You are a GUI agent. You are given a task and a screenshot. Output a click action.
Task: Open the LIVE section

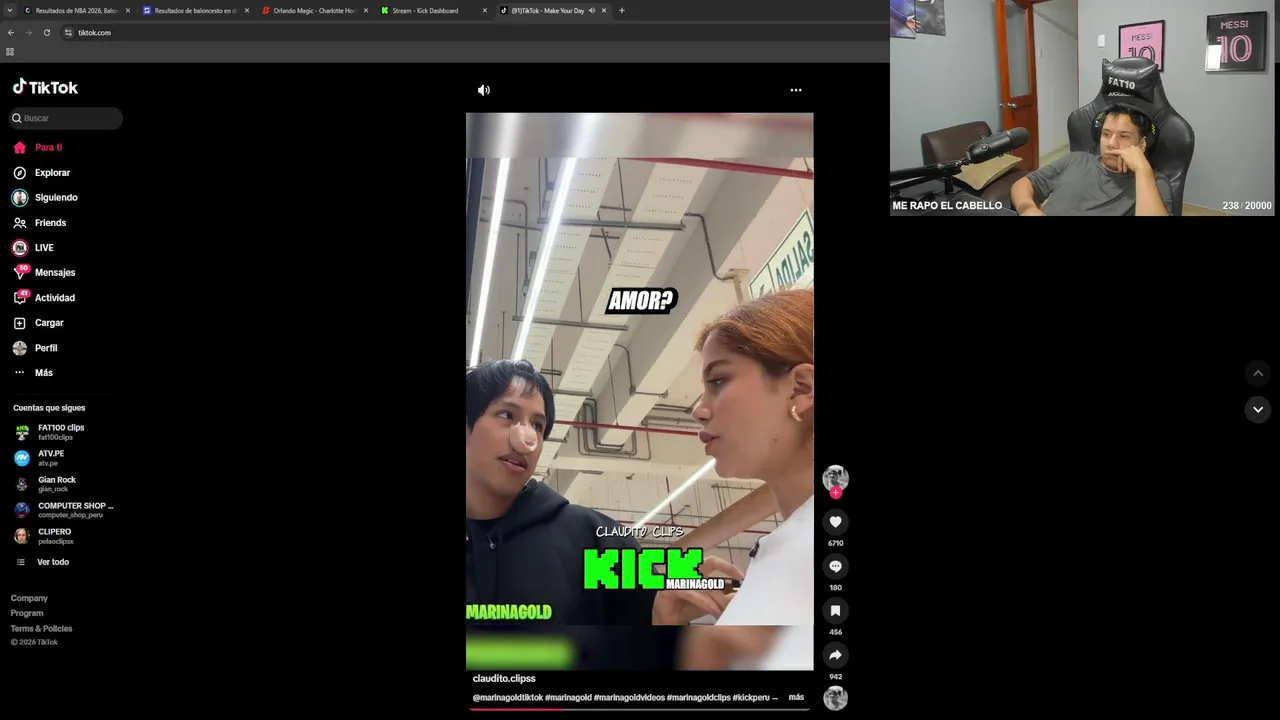click(x=33, y=248)
